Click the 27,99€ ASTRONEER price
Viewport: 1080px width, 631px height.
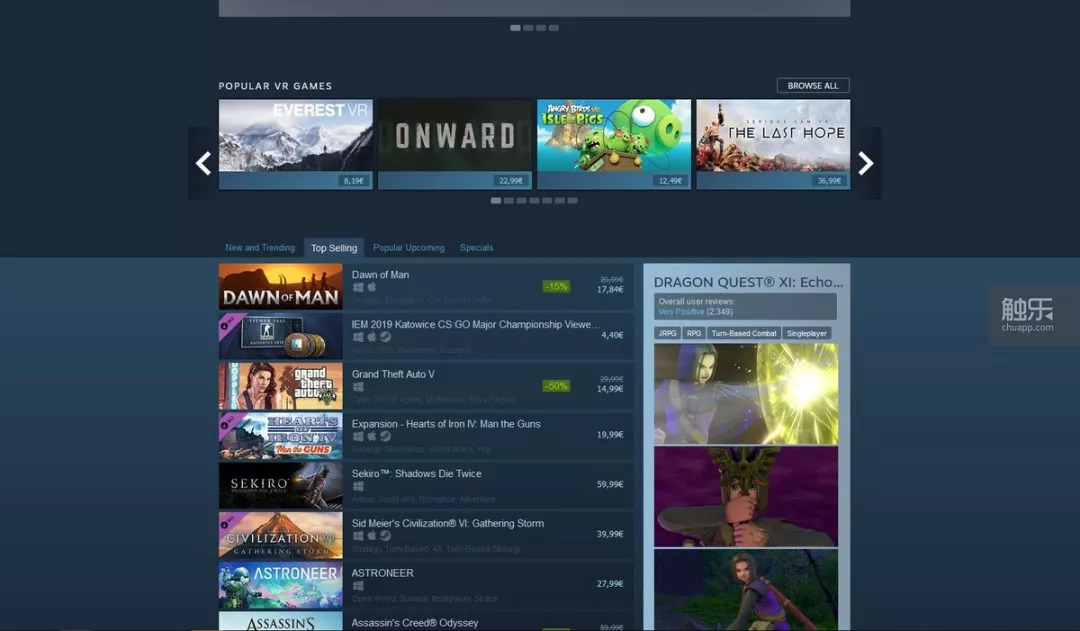(610, 583)
